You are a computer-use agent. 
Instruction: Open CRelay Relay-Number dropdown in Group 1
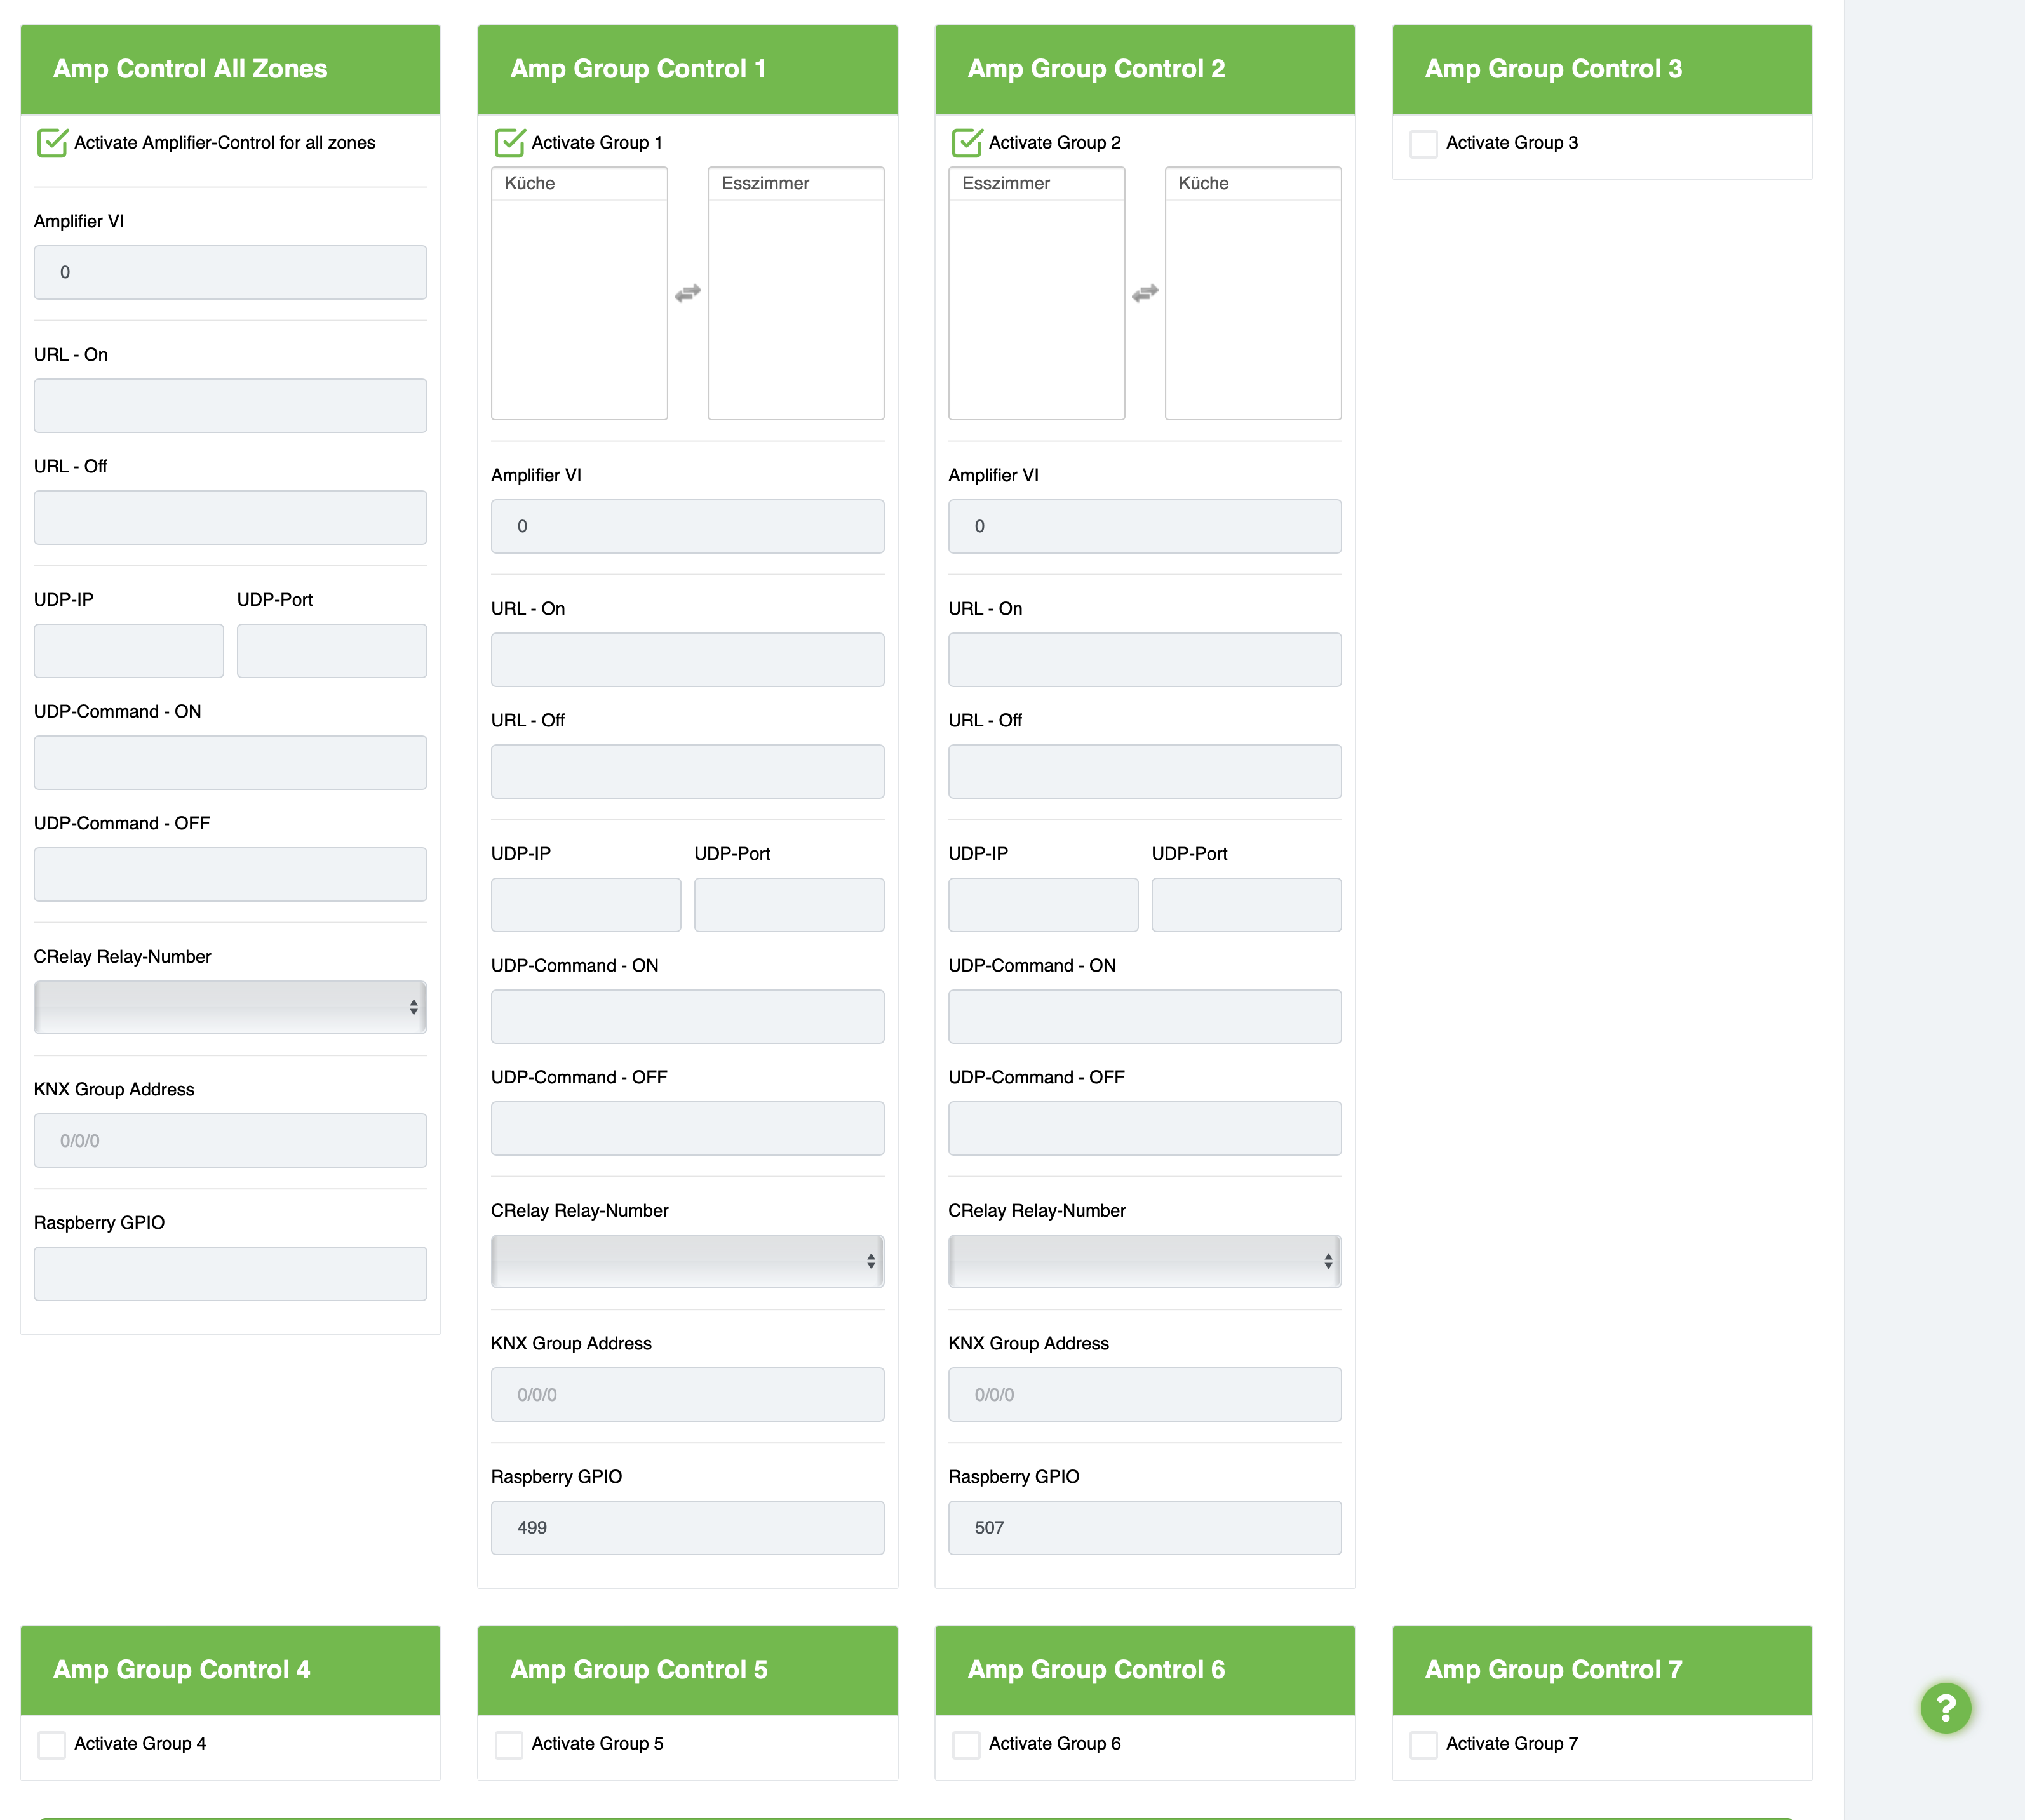(687, 1261)
